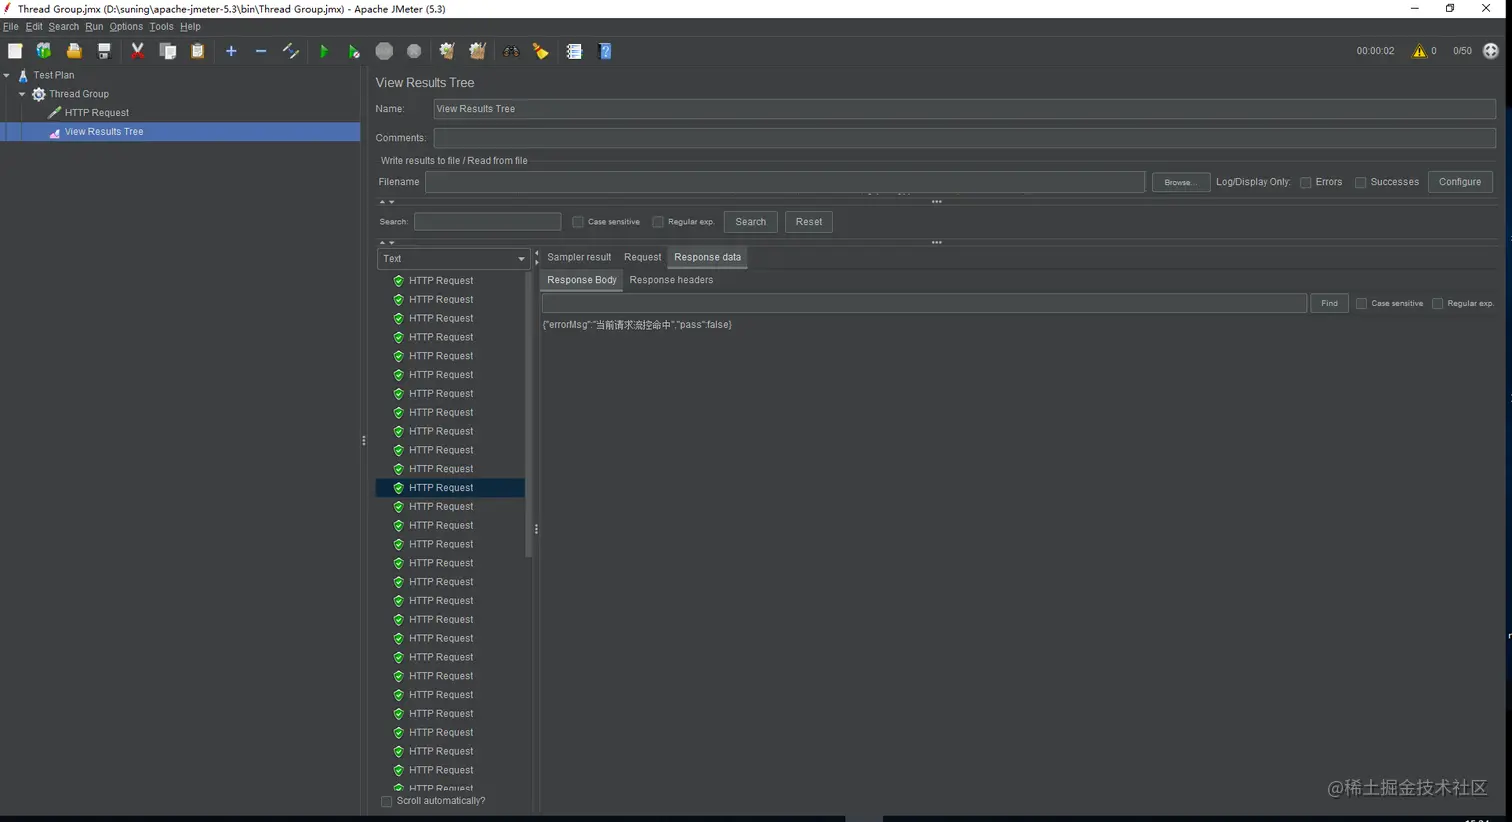Click the Browse... button
The image size is (1512, 822).
pyautogui.click(x=1180, y=182)
